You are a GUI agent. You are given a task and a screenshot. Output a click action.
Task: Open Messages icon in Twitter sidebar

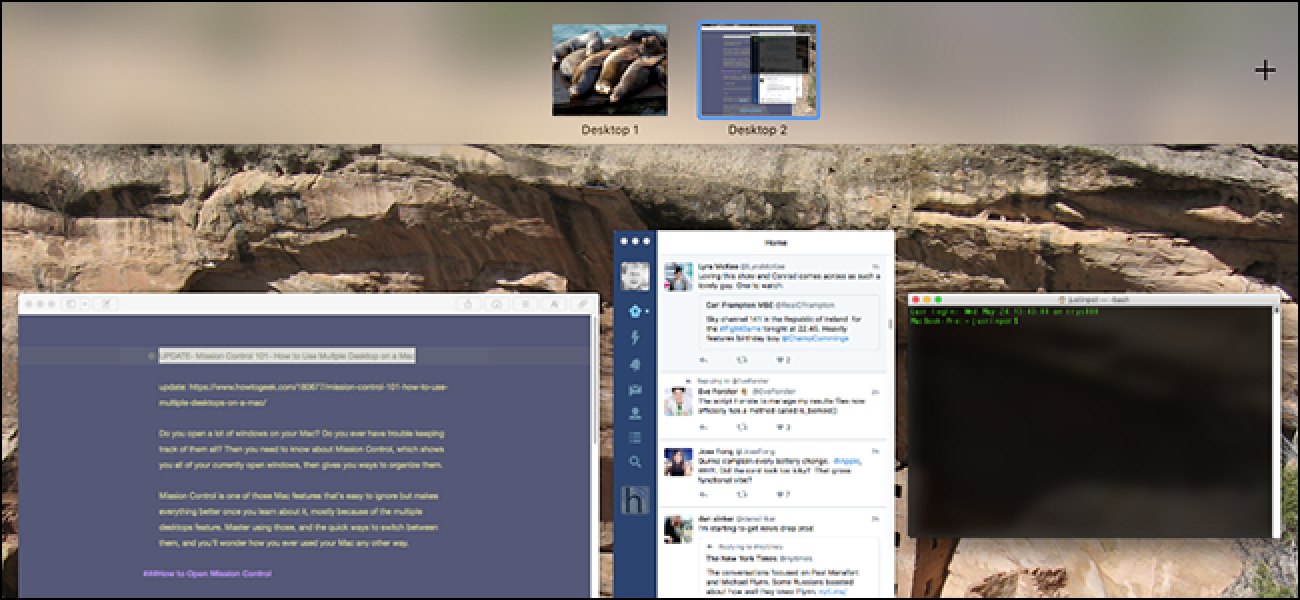(x=634, y=389)
